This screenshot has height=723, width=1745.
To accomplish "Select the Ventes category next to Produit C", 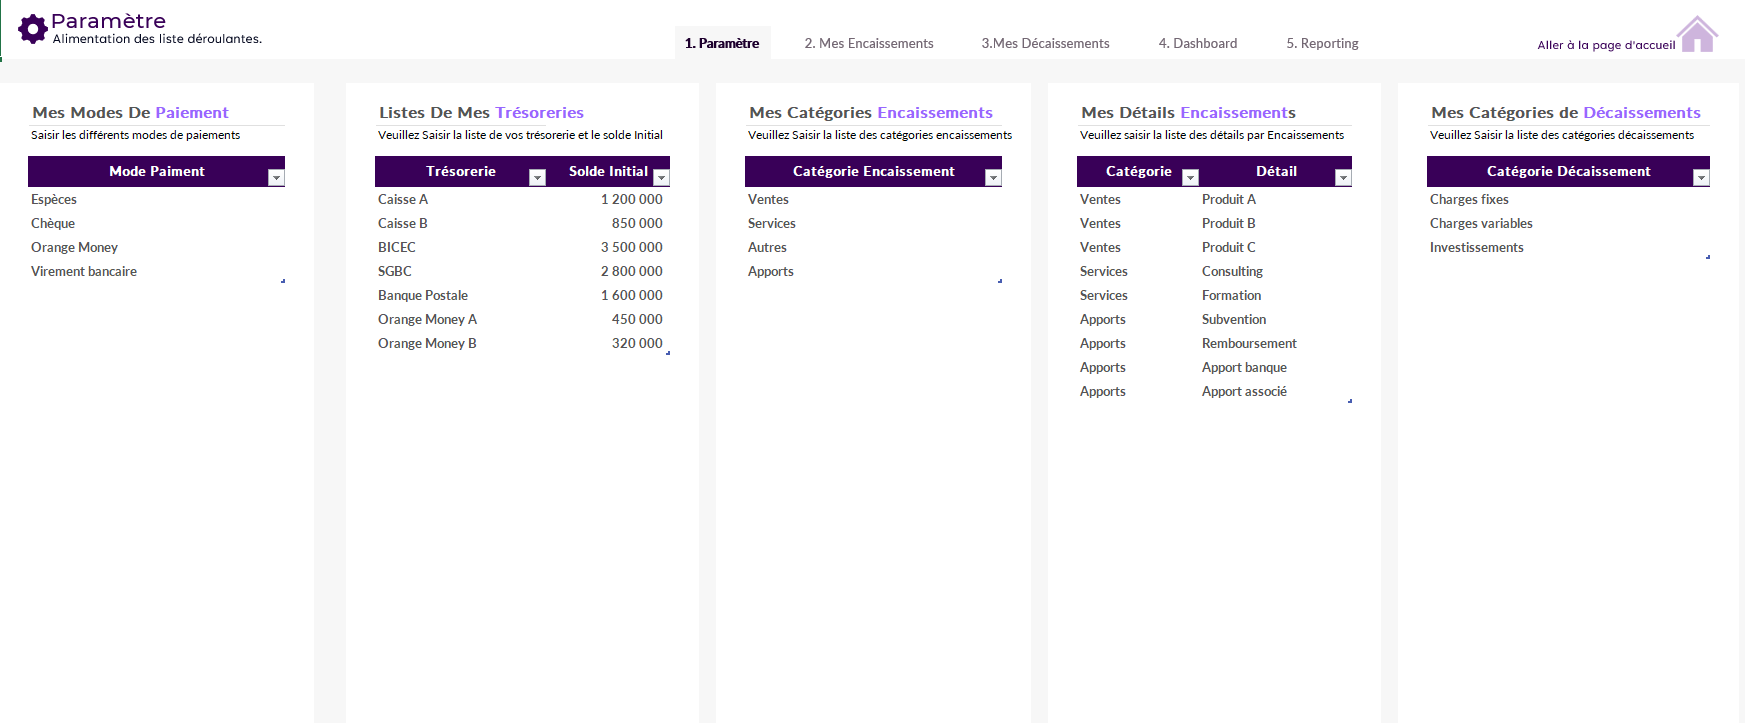I will tap(1138, 247).
